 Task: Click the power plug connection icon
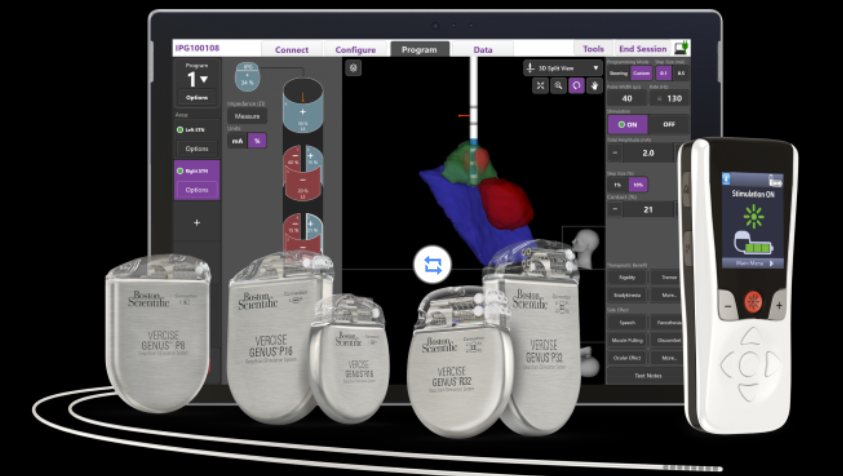[682, 48]
